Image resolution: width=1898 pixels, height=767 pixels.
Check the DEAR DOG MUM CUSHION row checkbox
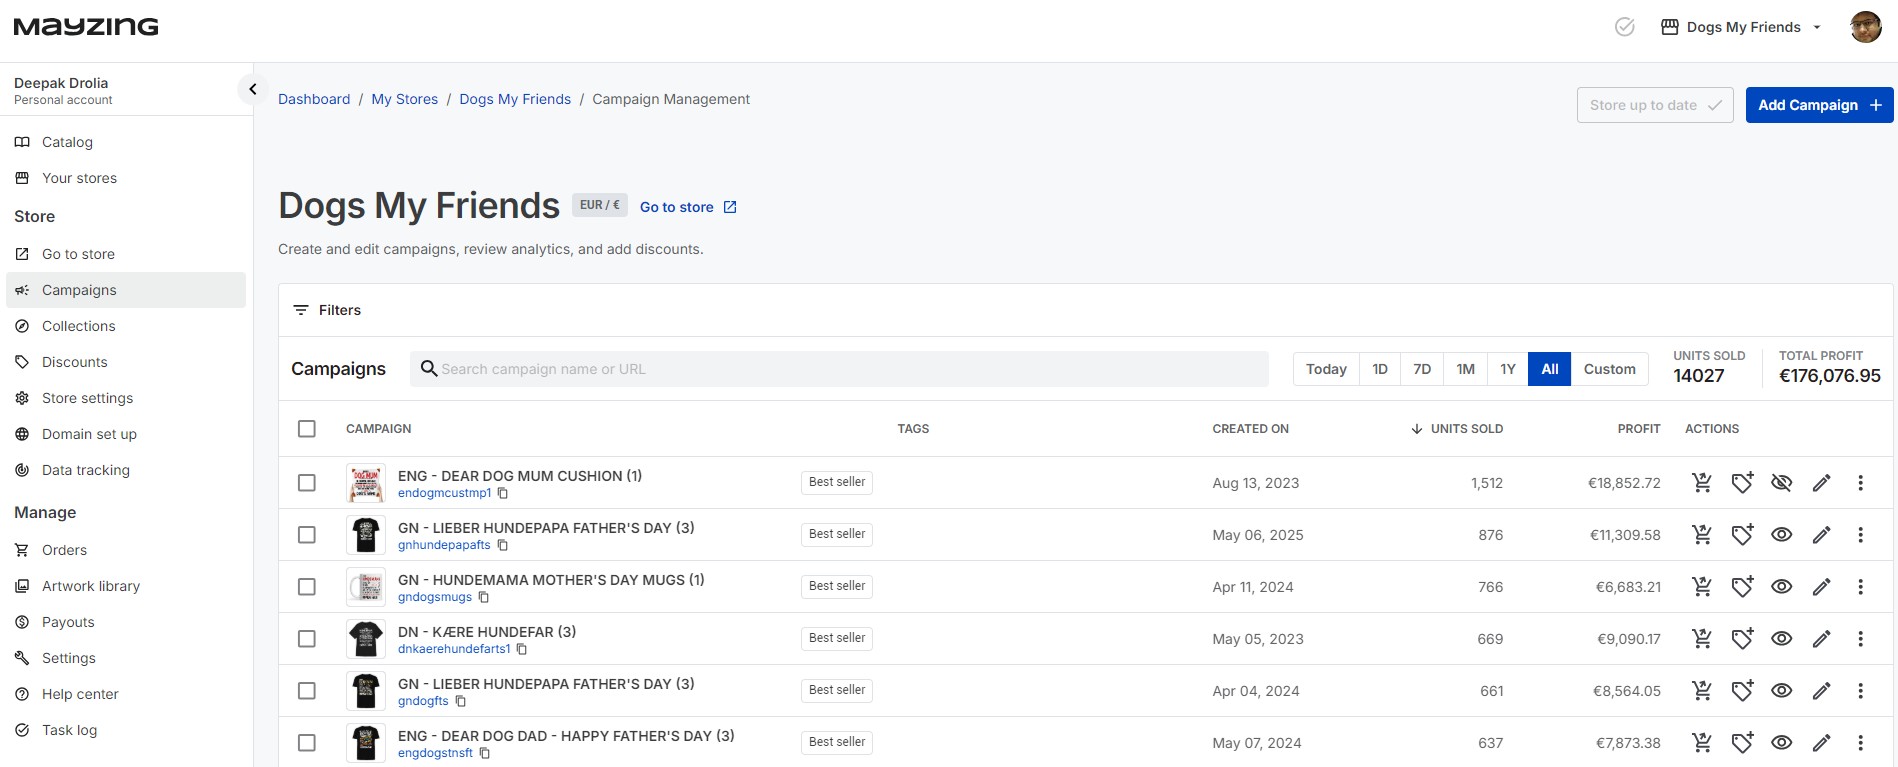click(307, 483)
